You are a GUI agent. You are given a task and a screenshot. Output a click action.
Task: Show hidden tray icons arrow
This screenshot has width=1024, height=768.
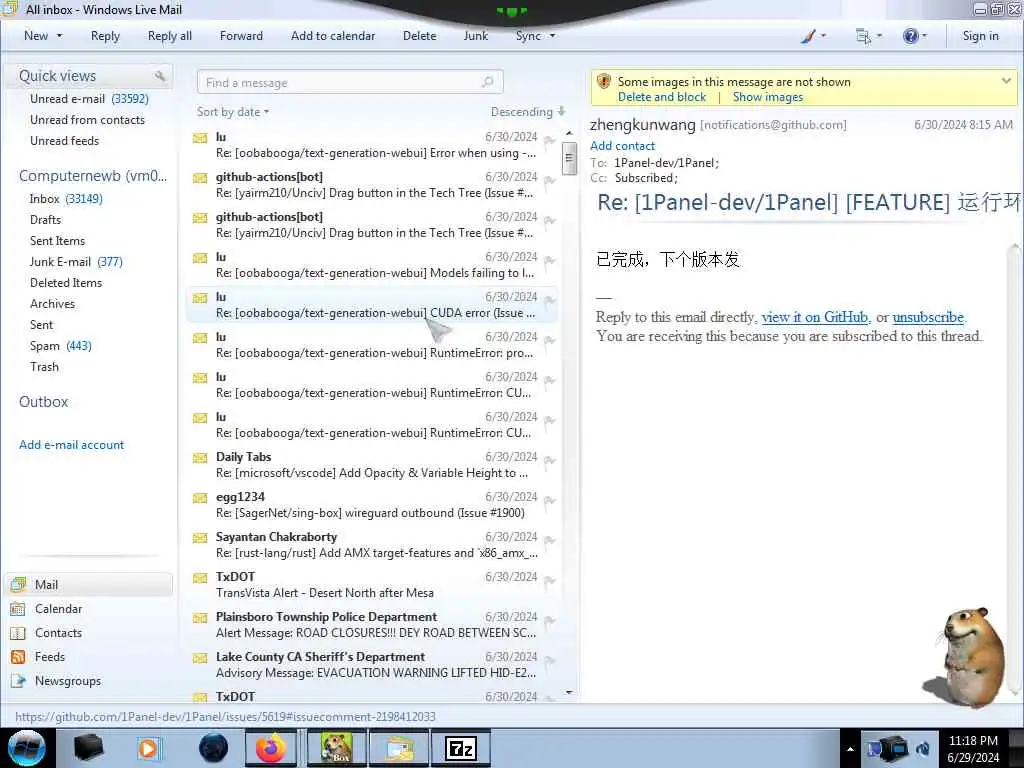click(850, 749)
